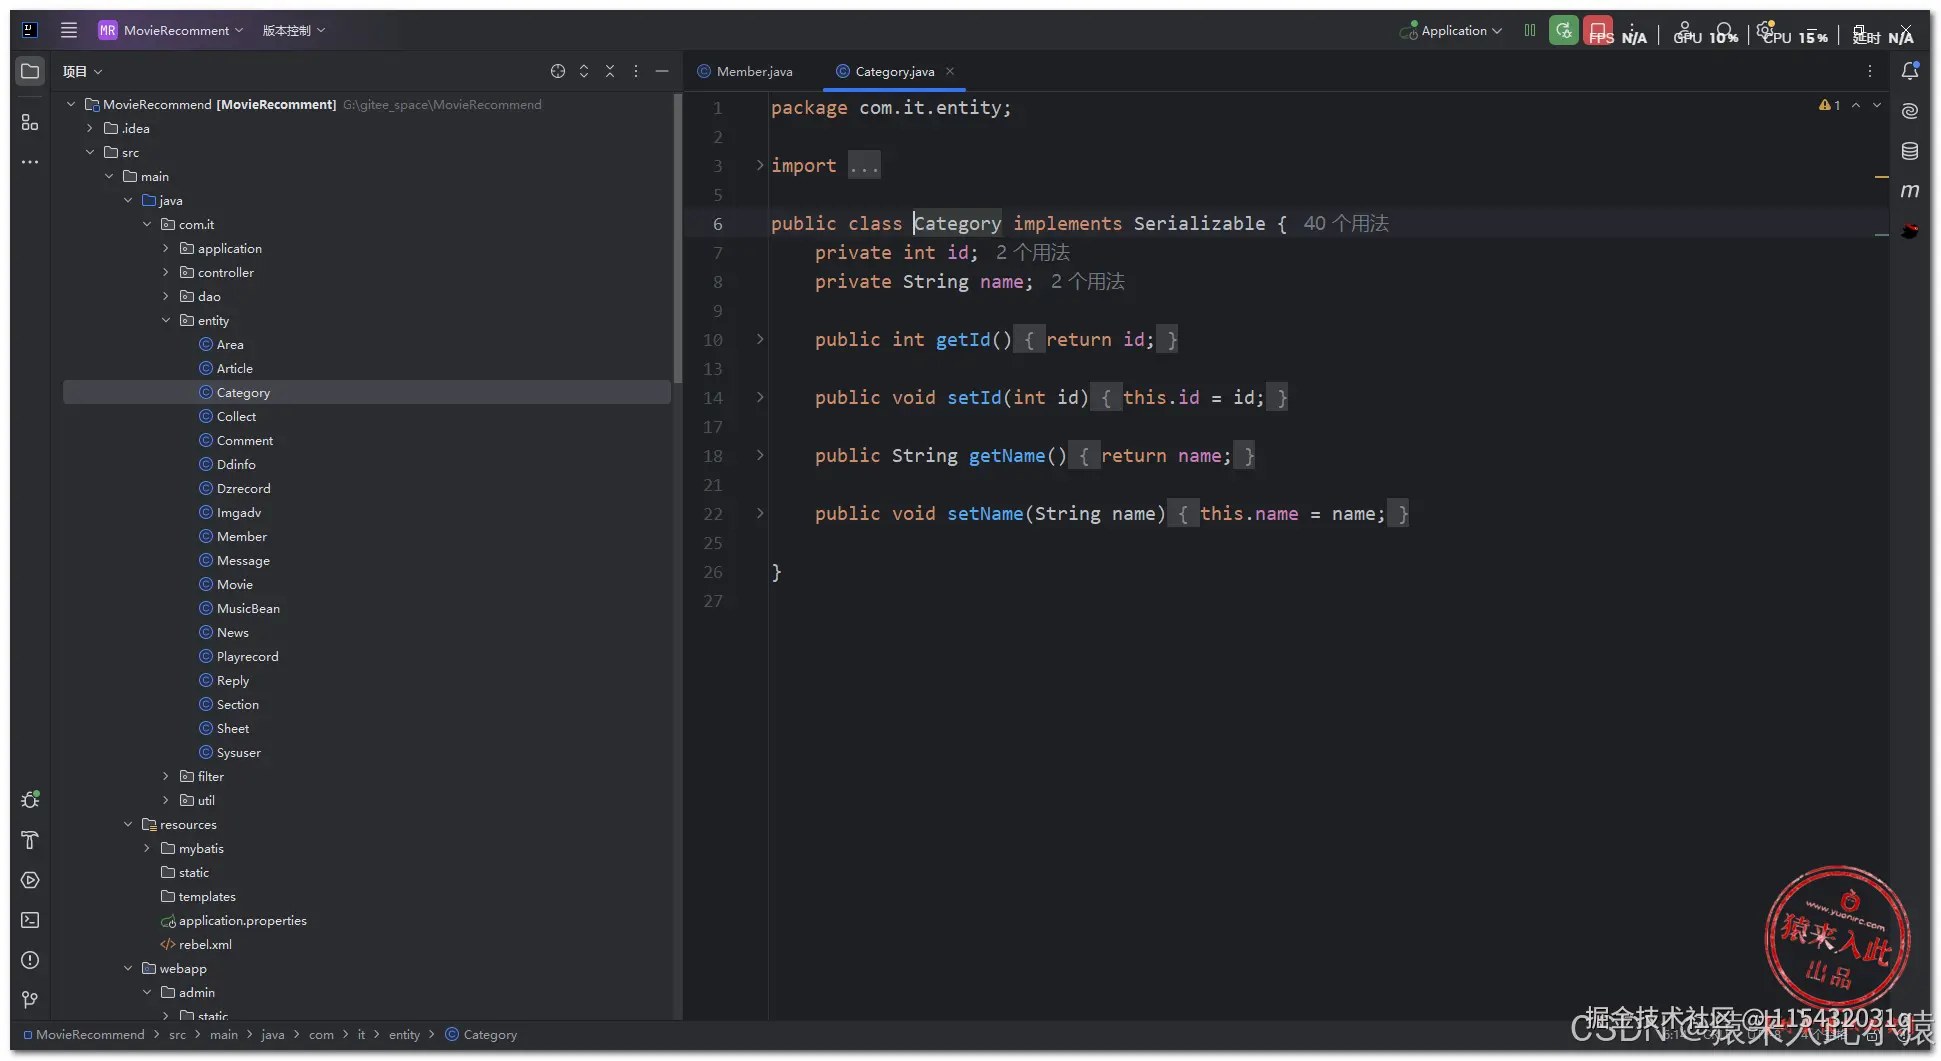Open the Notifications bell panel
Screen dimensions: 1941x1061
(1910, 71)
